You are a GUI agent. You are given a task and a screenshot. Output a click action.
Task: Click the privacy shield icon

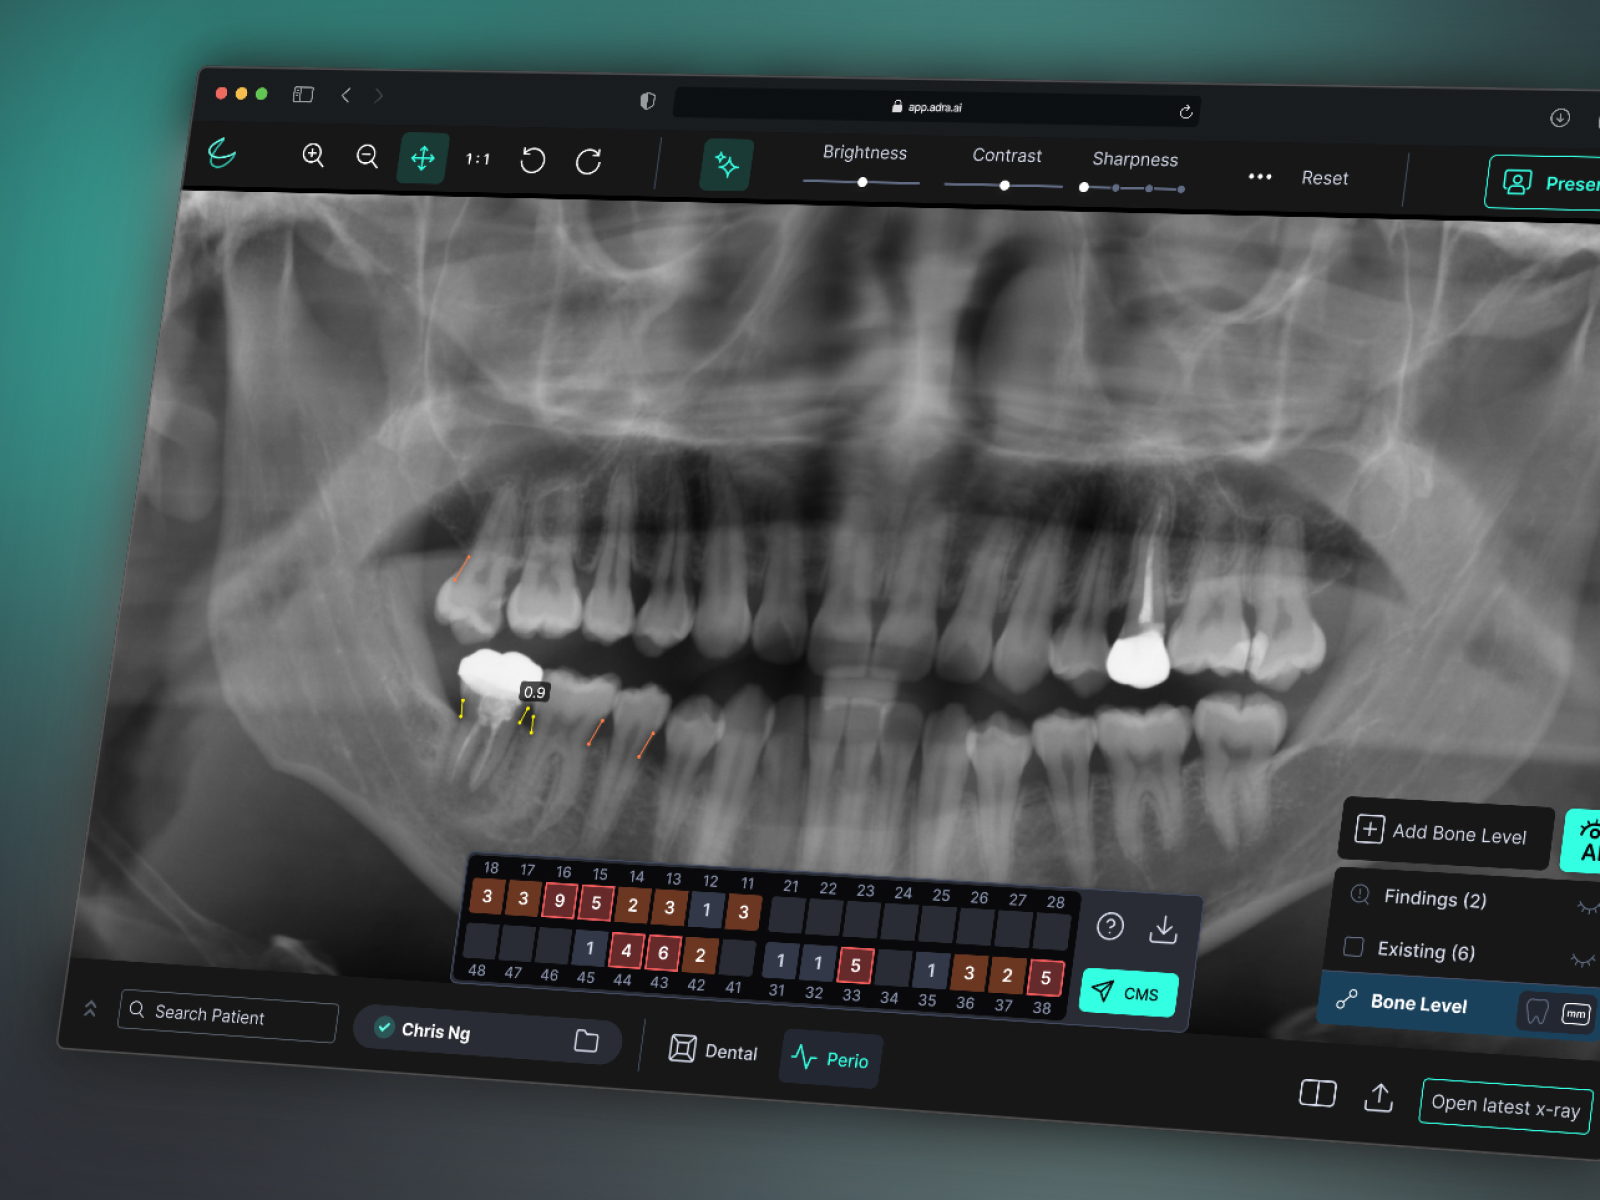point(648,101)
